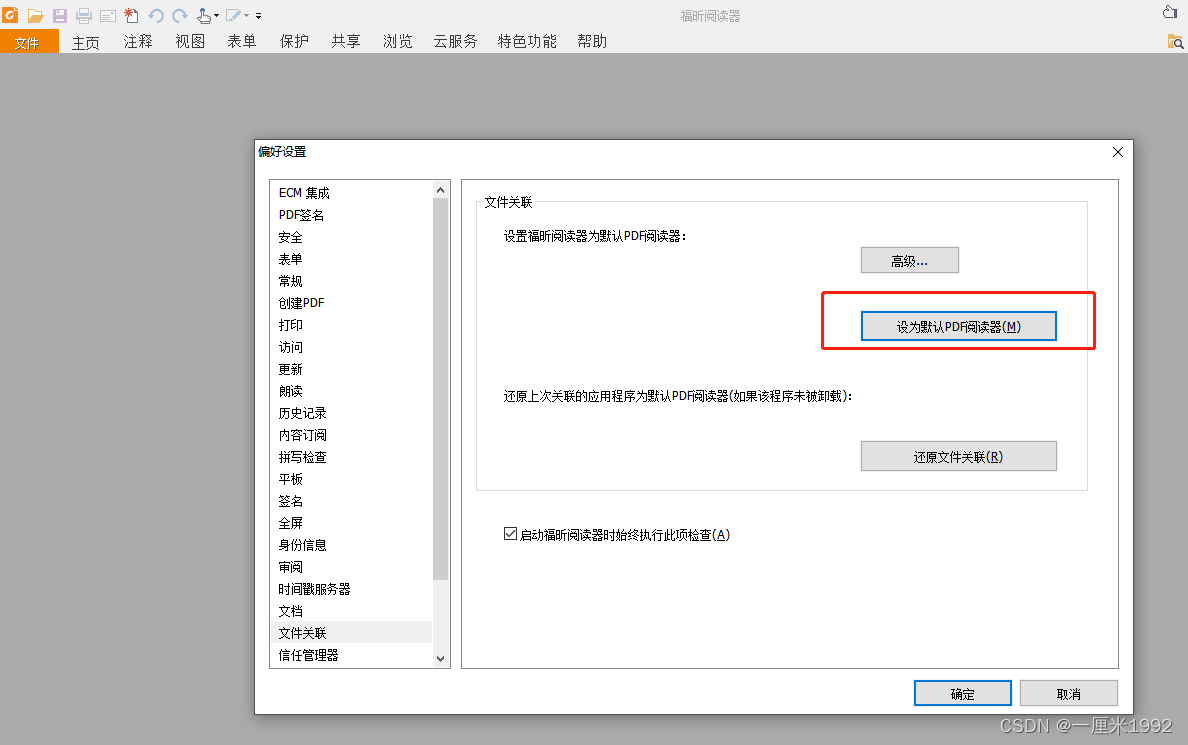Select 朗读 in preferences list
1188x745 pixels.
tap(351, 391)
